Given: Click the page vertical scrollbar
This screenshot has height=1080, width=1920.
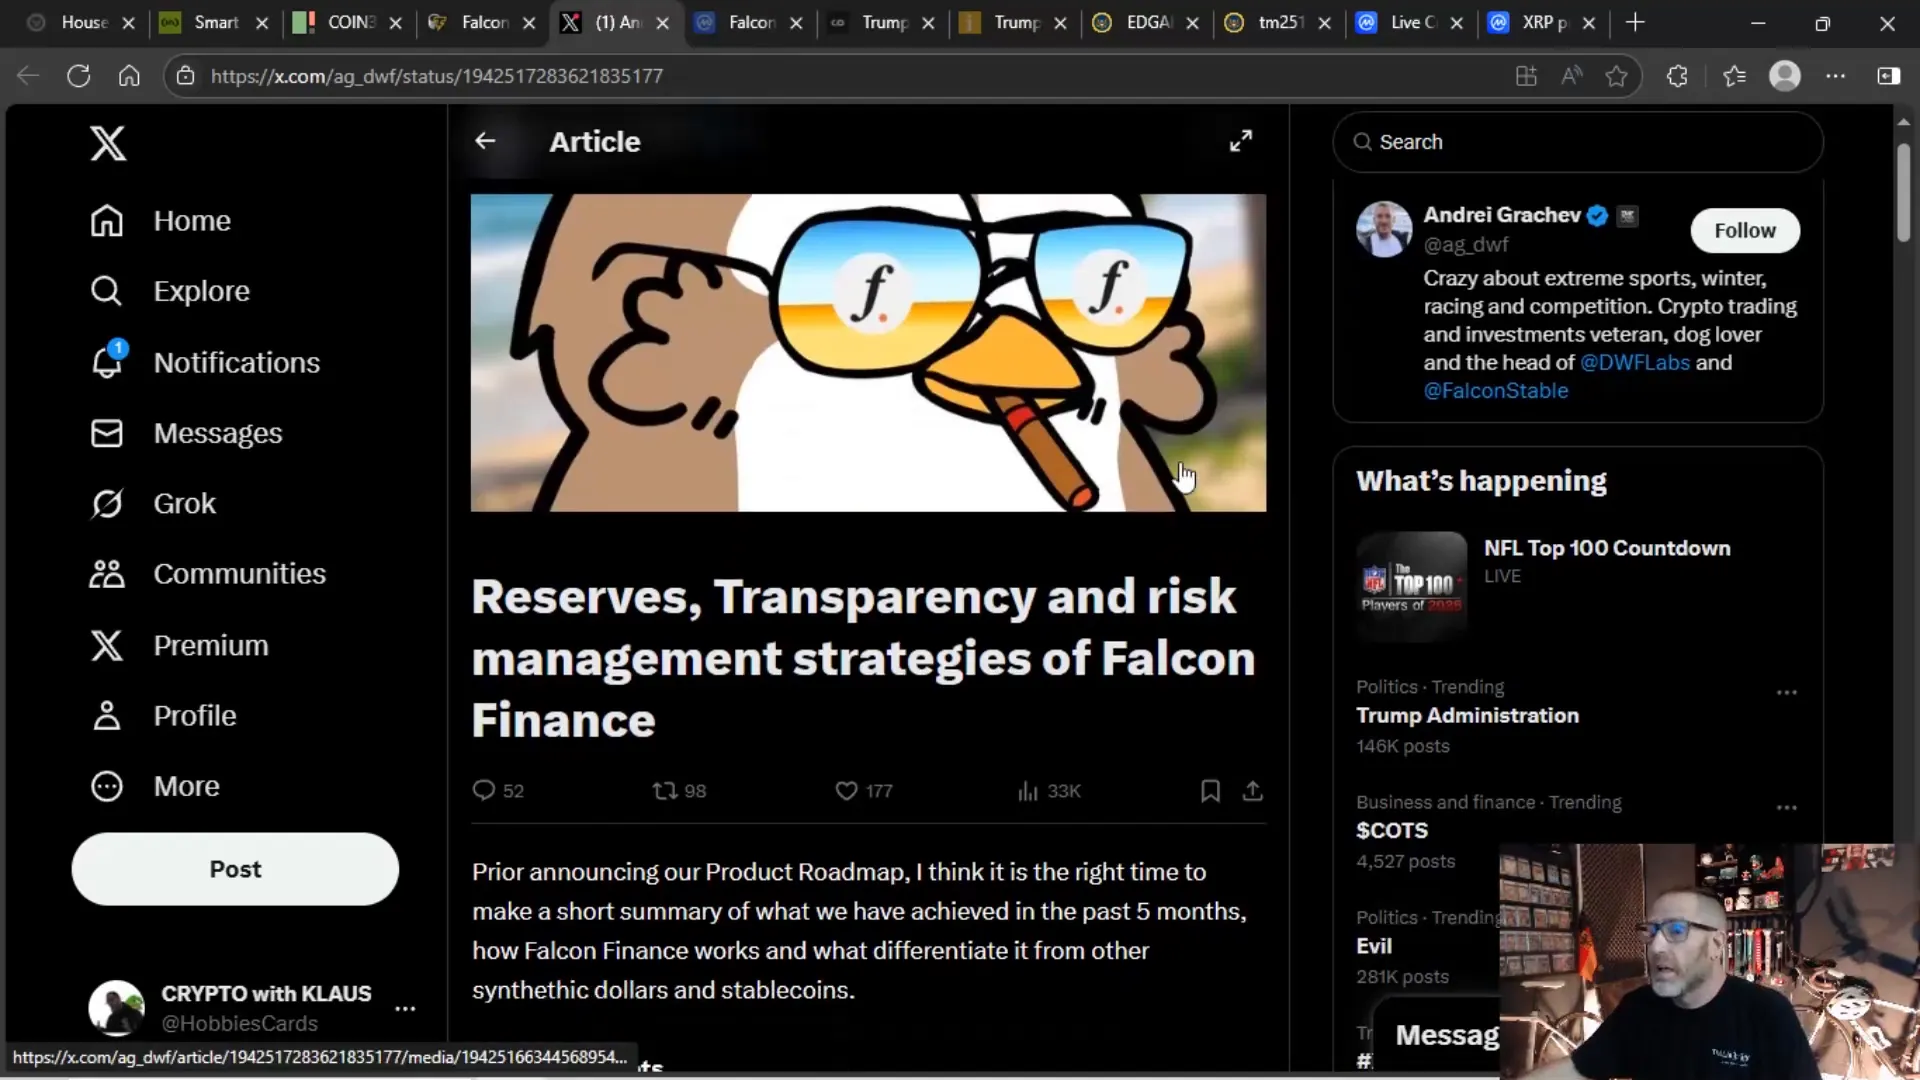Looking at the screenshot, I should (x=1903, y=193).
